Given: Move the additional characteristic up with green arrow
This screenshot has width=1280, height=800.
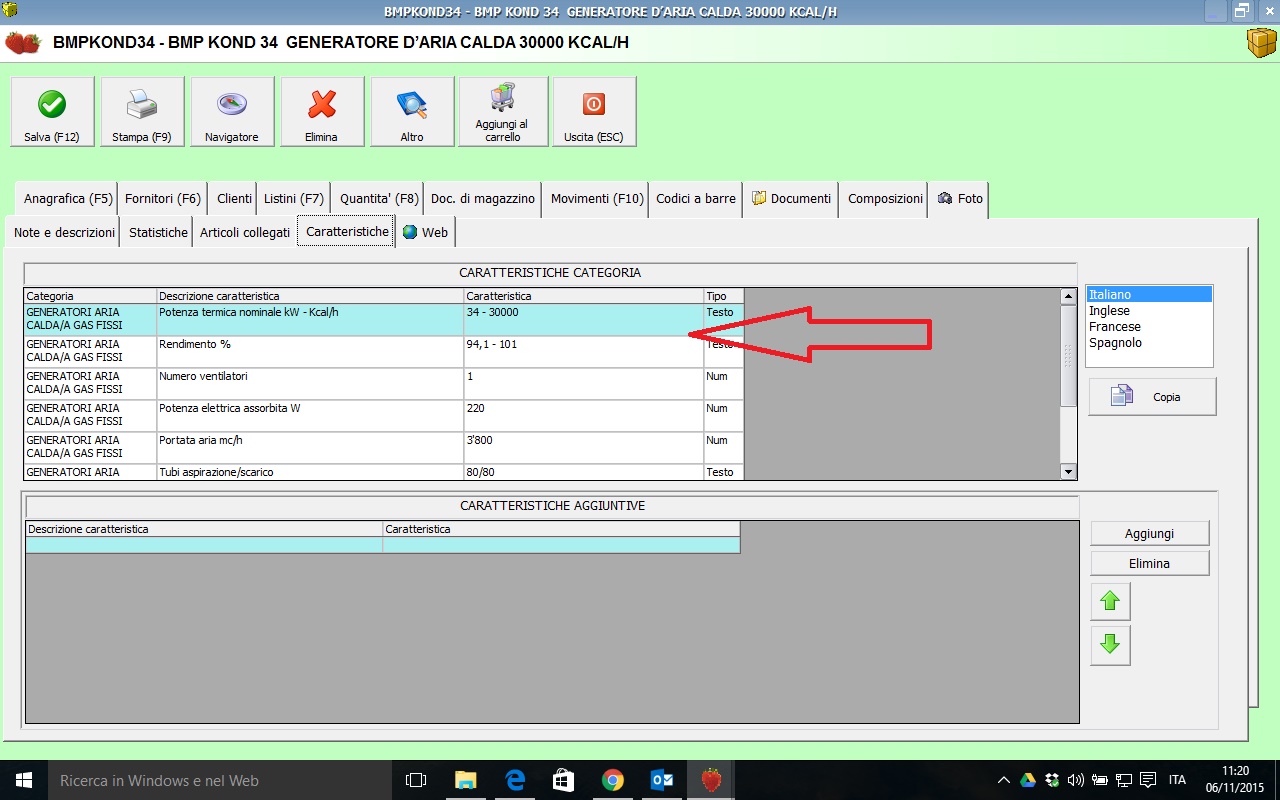Looking at the screenshot, I should [x=1110, y=602].
